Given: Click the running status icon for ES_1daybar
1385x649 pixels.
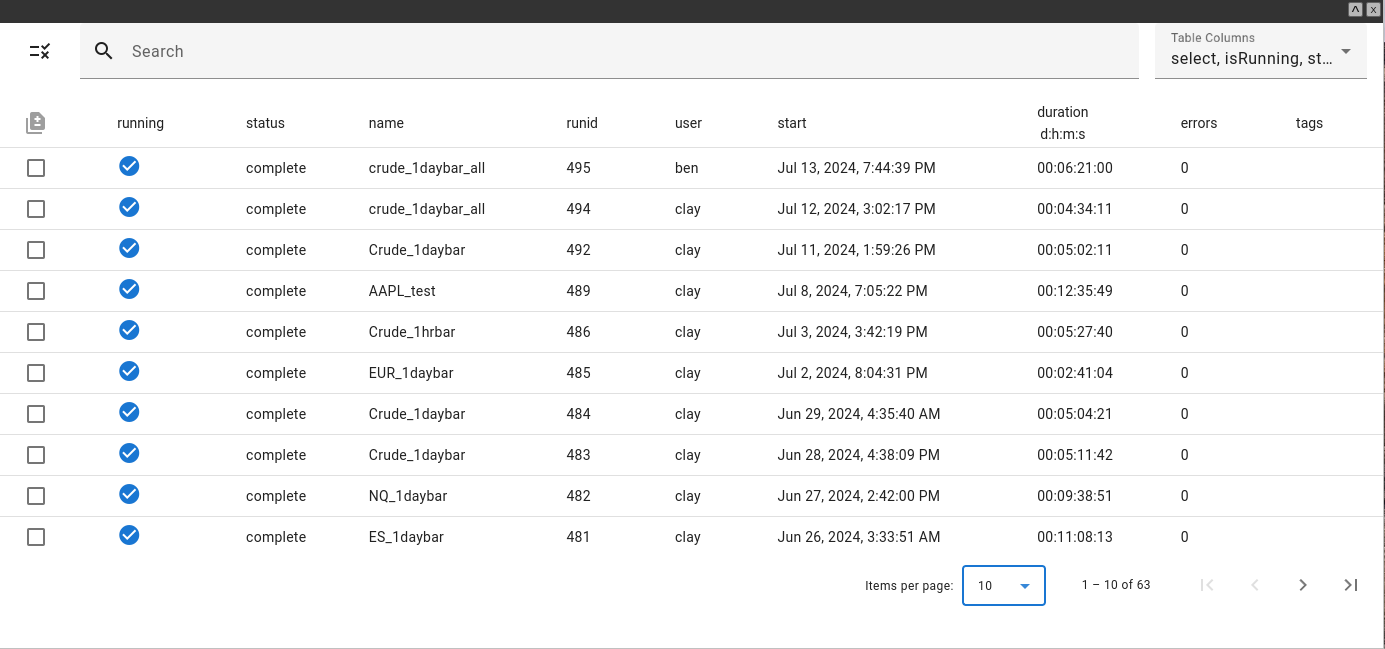Looking at the screenshot, I should tap(129, 535).
